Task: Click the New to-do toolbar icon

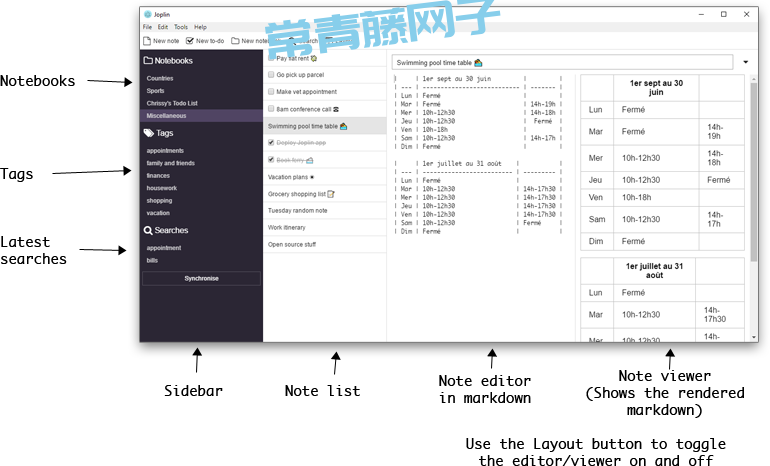Action: [x=190, y=41]
